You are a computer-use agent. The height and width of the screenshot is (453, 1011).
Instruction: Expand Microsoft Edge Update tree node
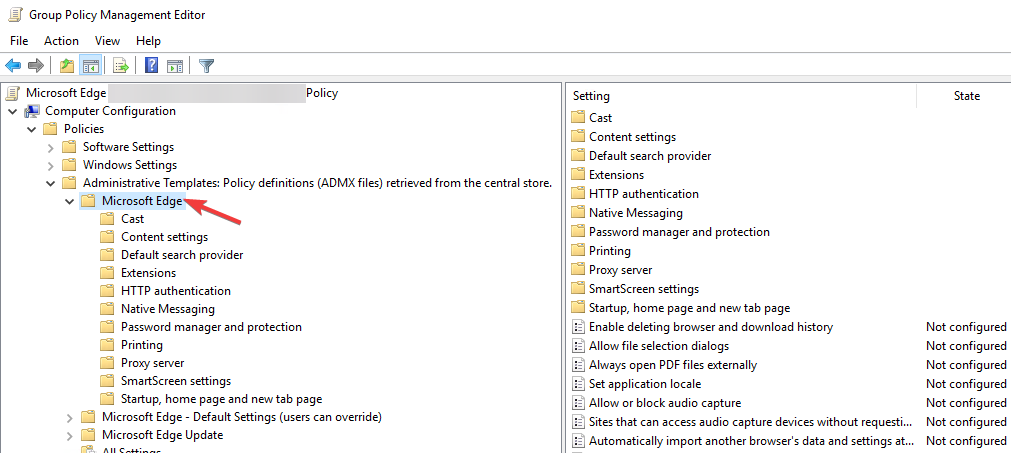click(69, 435)
